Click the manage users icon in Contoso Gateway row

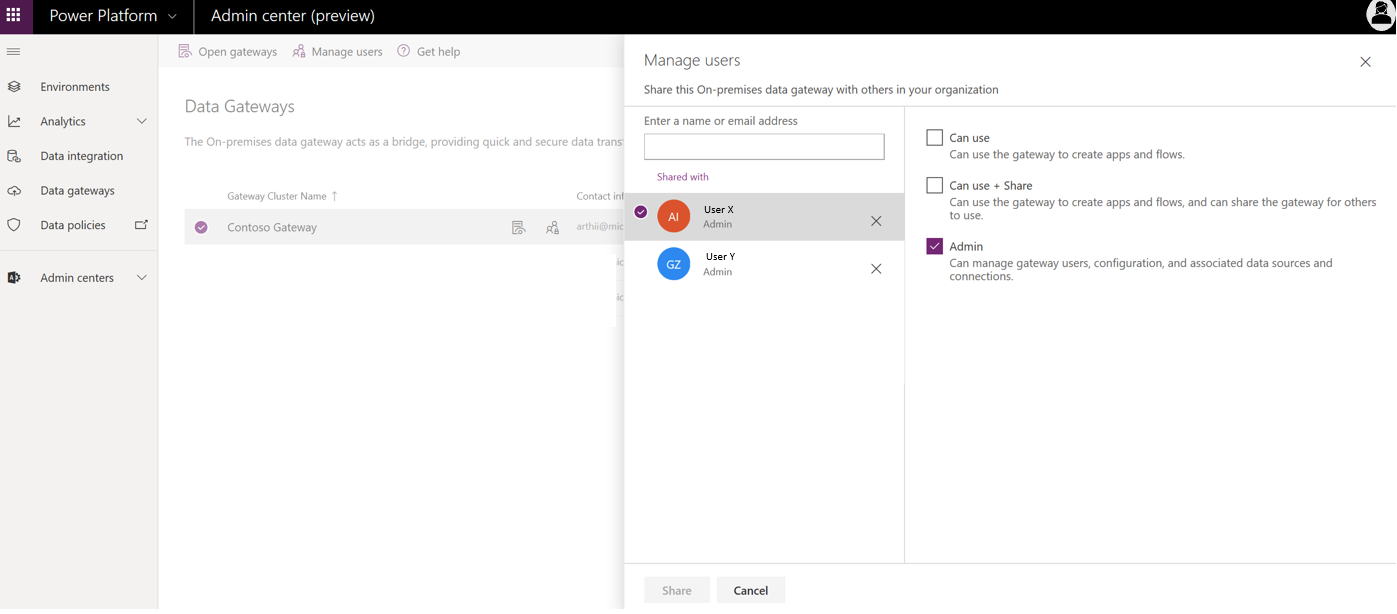tap(552, 228)
